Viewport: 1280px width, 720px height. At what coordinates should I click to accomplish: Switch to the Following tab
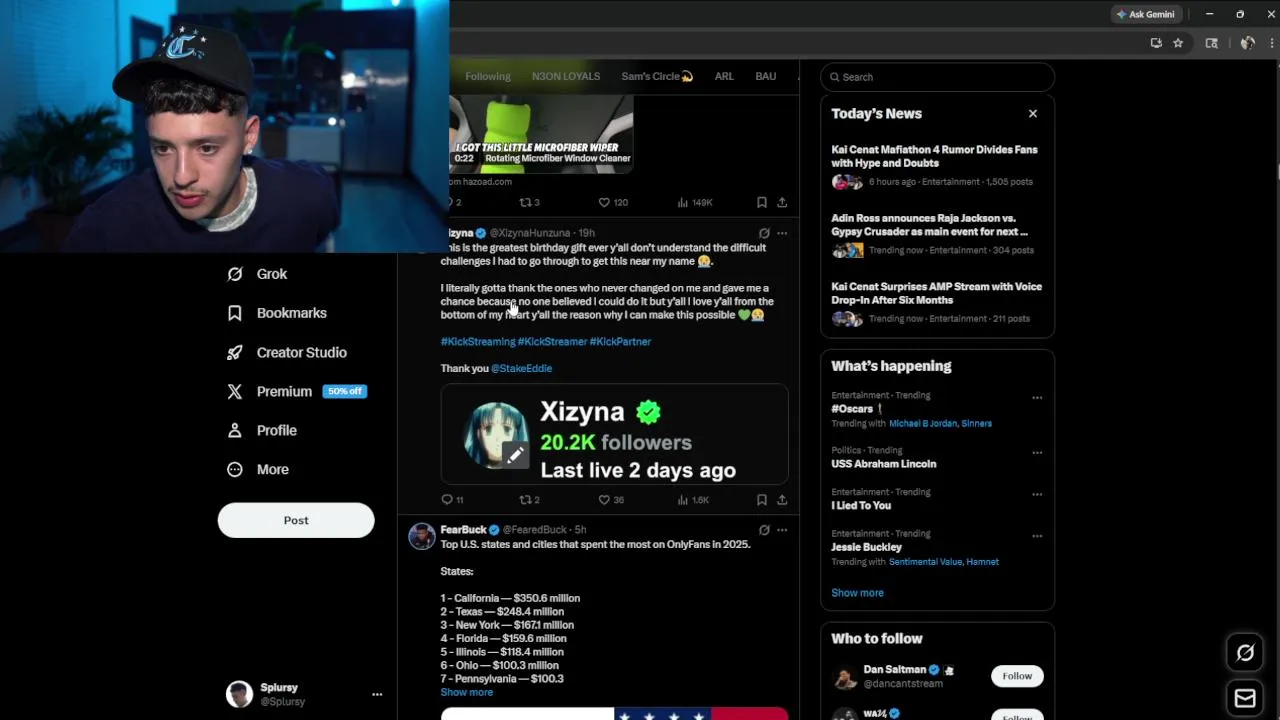(487, 76)
